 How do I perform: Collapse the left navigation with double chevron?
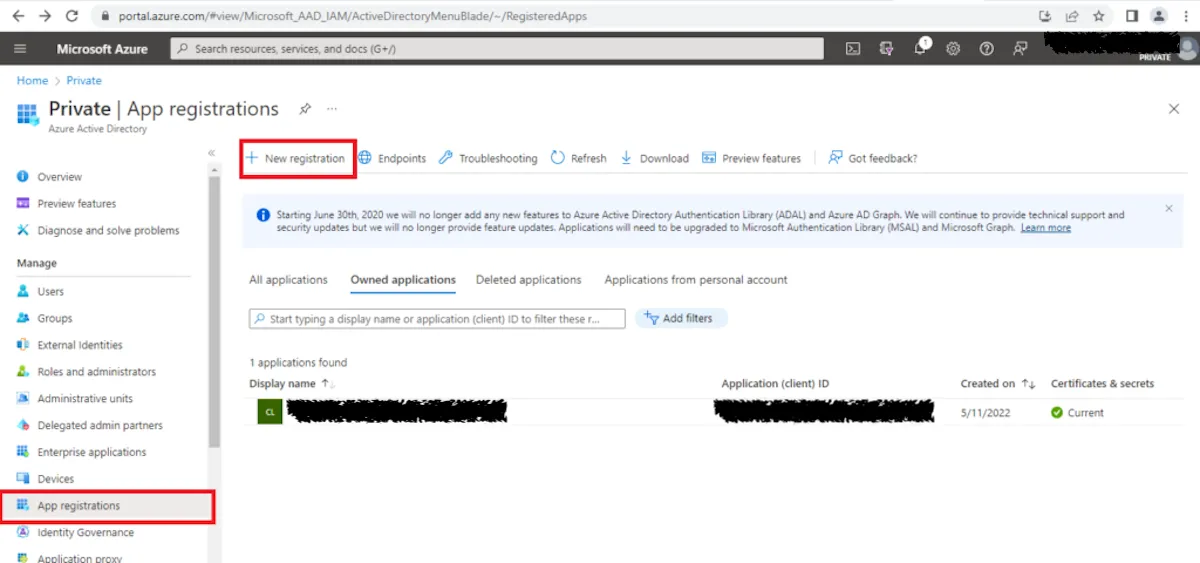211,152
